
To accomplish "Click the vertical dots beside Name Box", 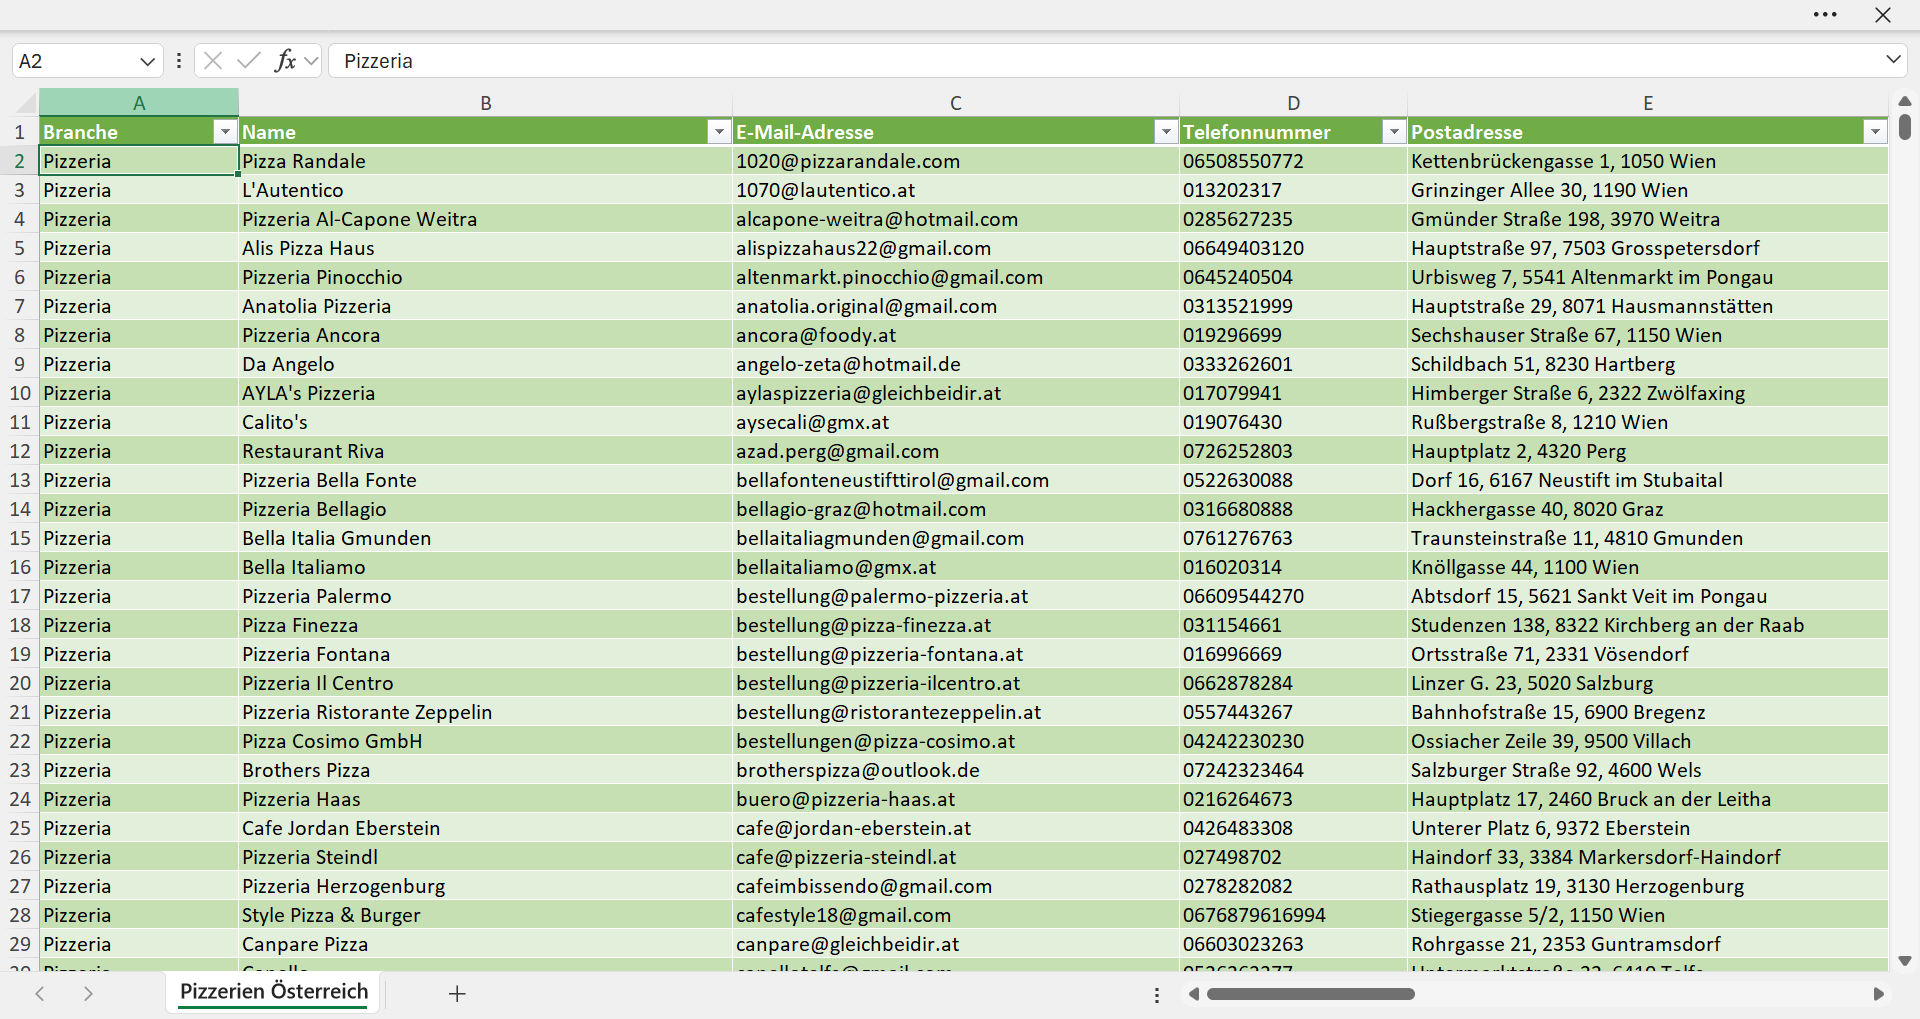I will pos(179,61).
